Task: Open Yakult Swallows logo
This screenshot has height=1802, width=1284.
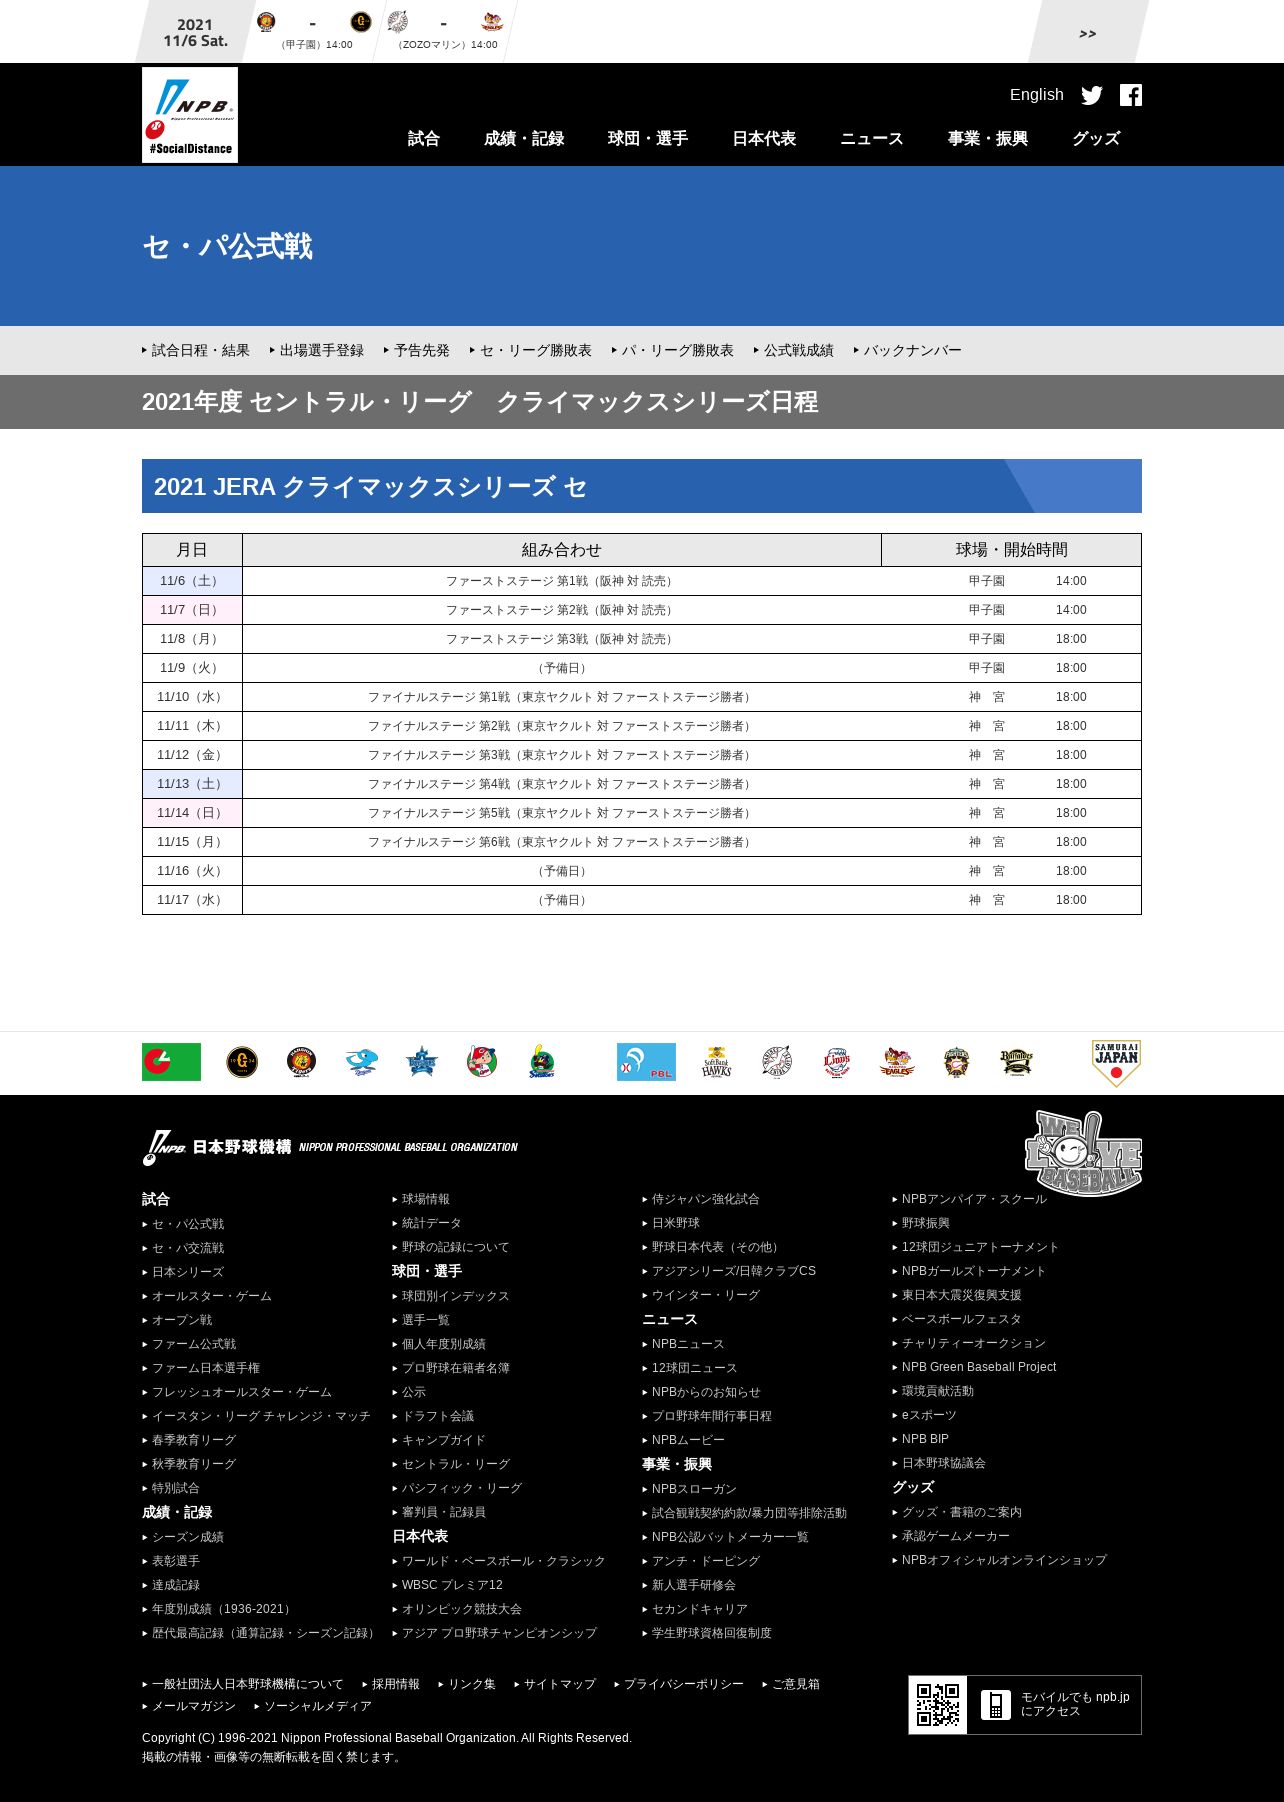Action: point(542,1062)
